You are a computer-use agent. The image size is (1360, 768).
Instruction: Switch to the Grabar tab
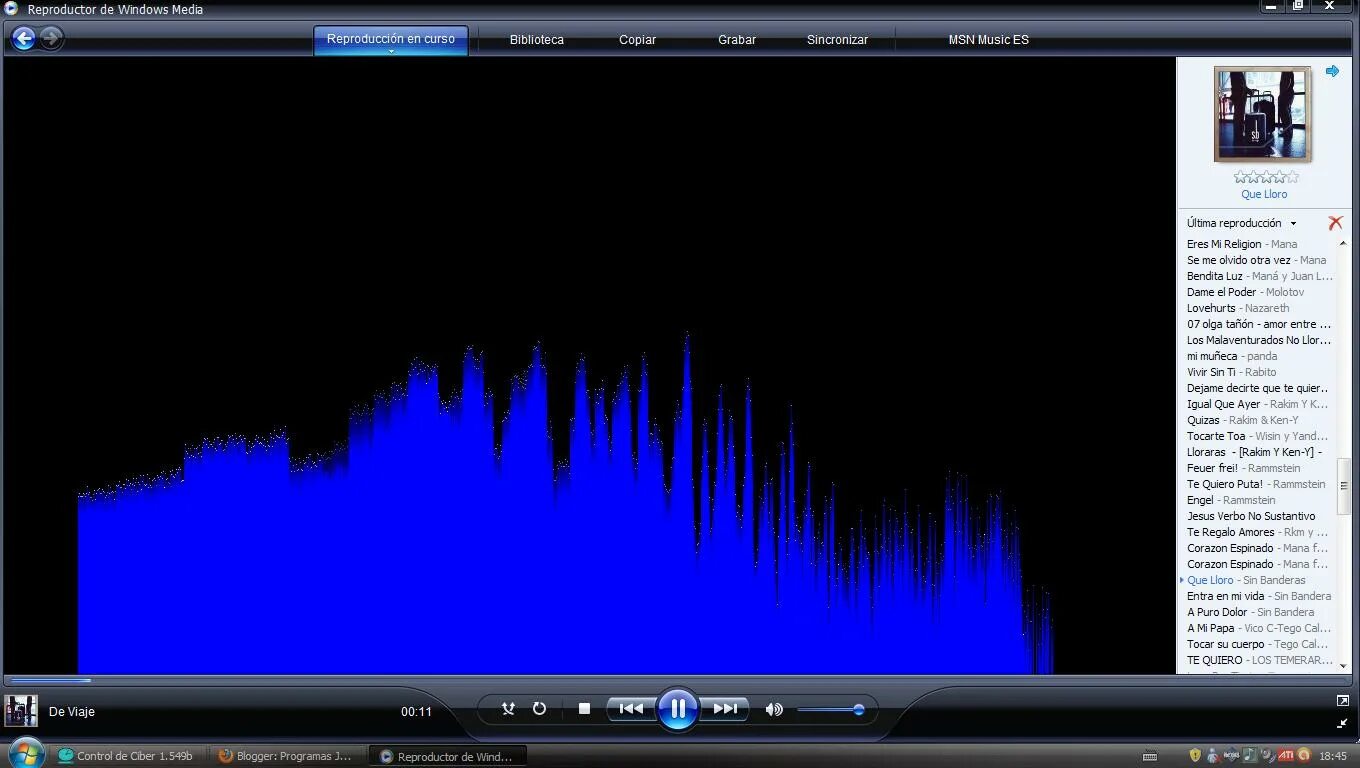(x=737, y=40)
